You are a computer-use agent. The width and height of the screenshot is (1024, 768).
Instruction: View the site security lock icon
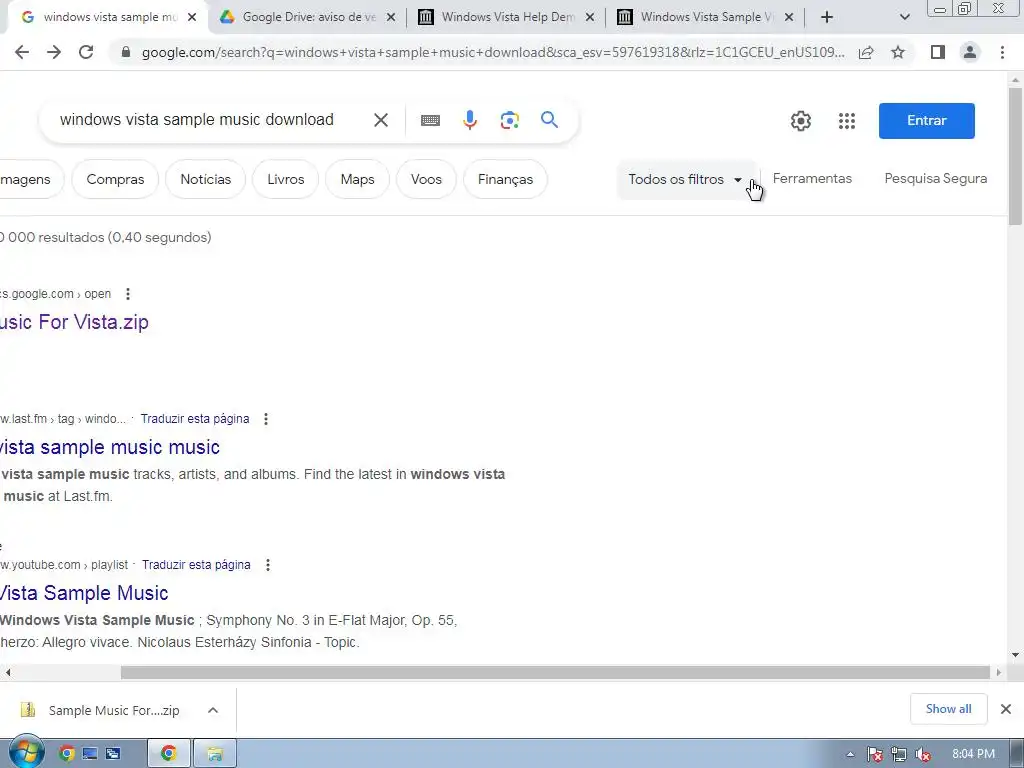[126, 52]
